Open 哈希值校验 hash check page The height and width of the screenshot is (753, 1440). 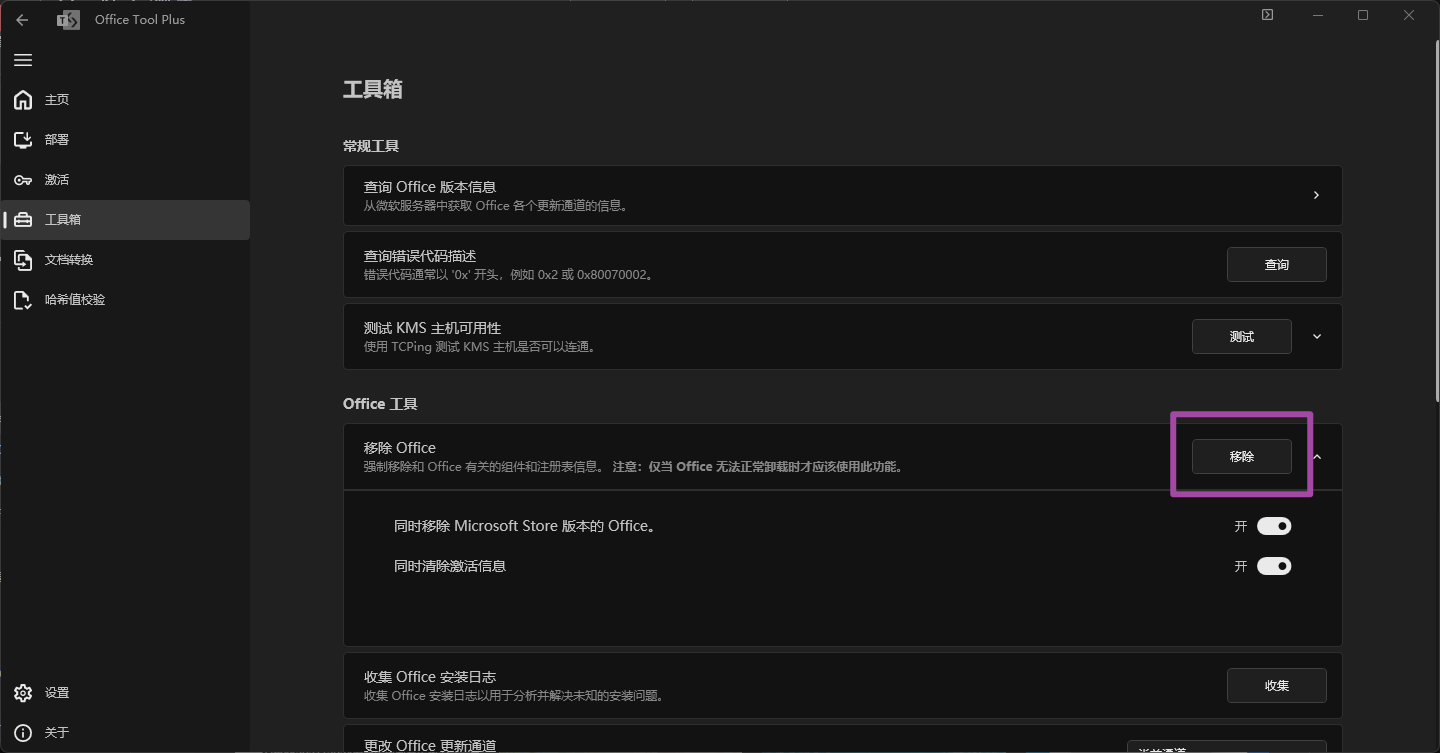click(125, 300)
